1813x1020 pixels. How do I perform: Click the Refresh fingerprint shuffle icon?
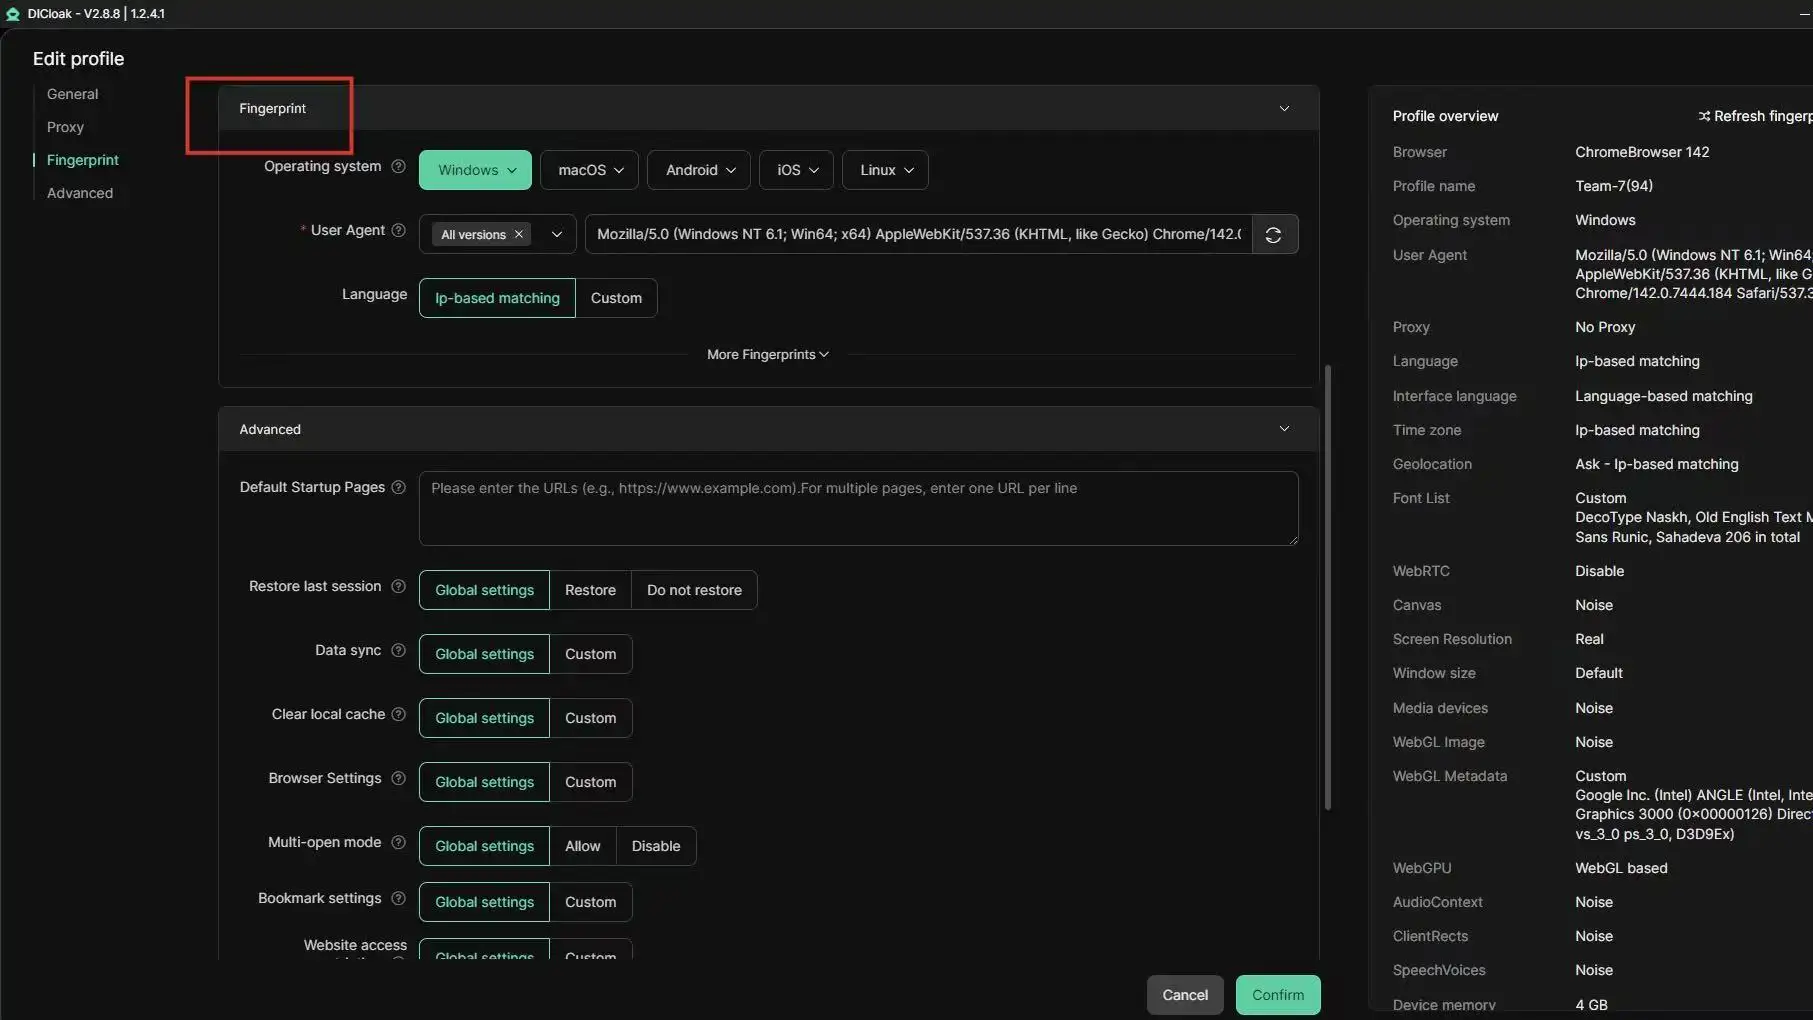[1704, 116]
